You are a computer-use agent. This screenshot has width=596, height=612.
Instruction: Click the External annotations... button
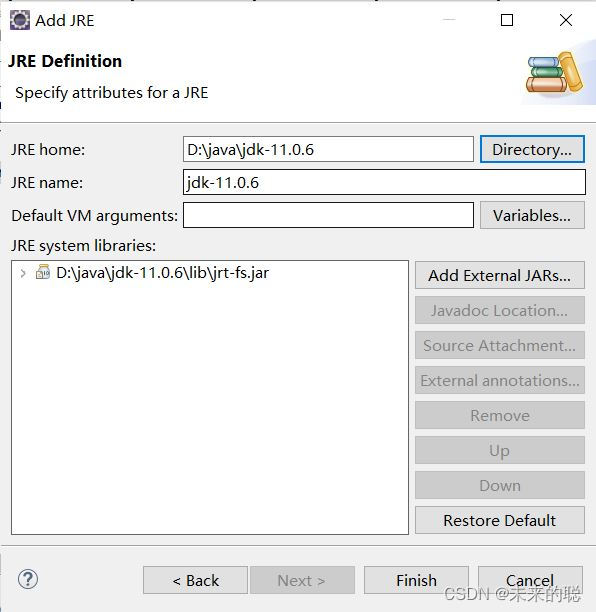[x=500, y=380]
